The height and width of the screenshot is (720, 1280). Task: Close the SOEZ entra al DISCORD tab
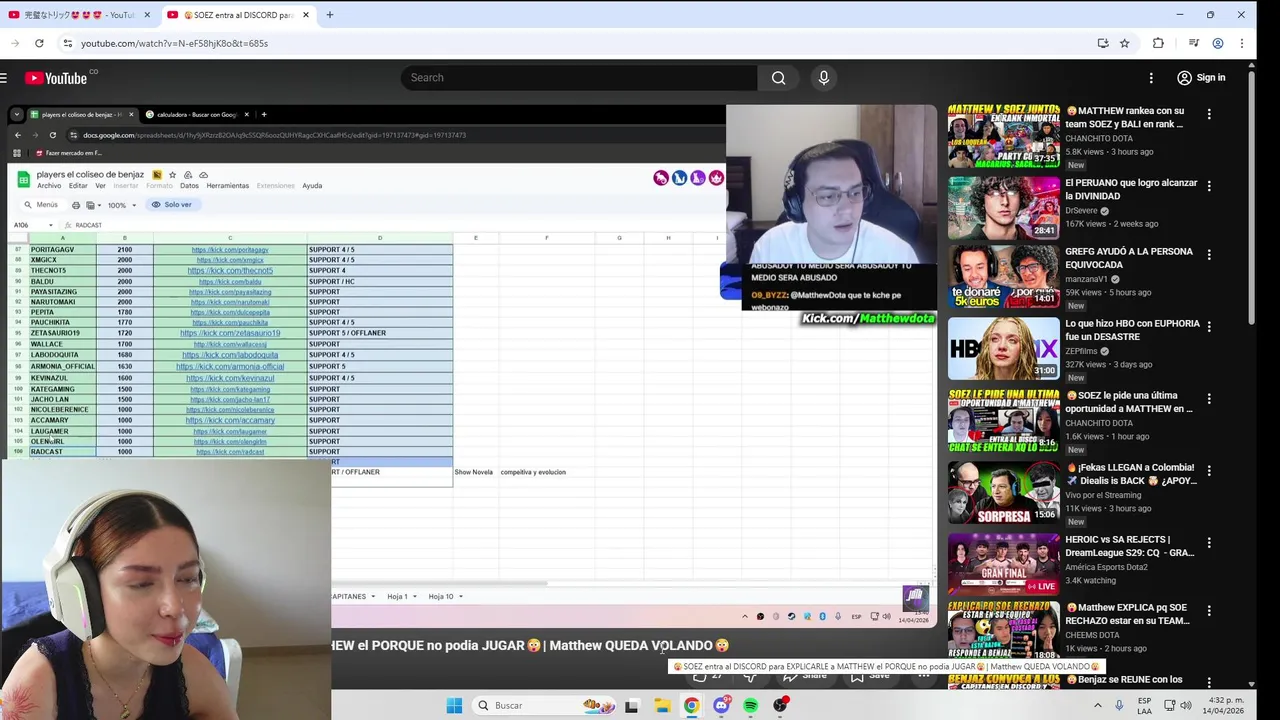[x=305, y=15]
